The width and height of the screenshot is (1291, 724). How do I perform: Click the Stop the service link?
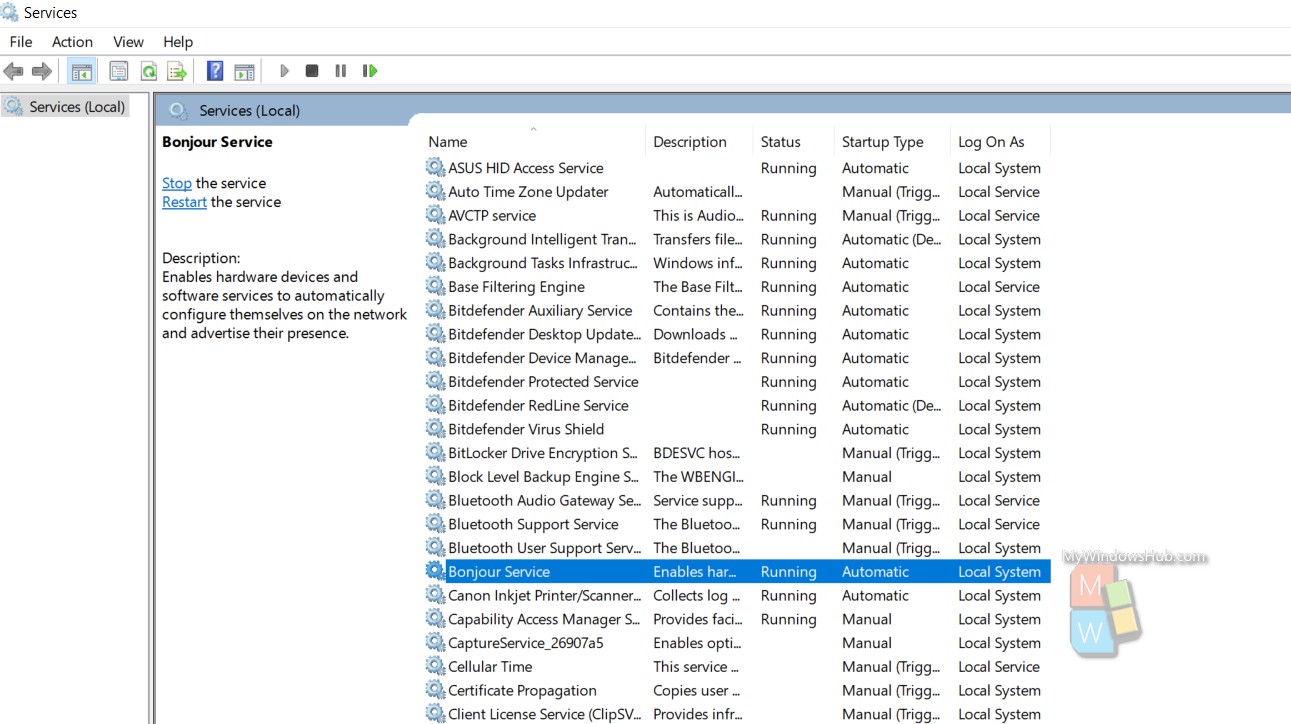pyautogui.click(x=177, y=183)
